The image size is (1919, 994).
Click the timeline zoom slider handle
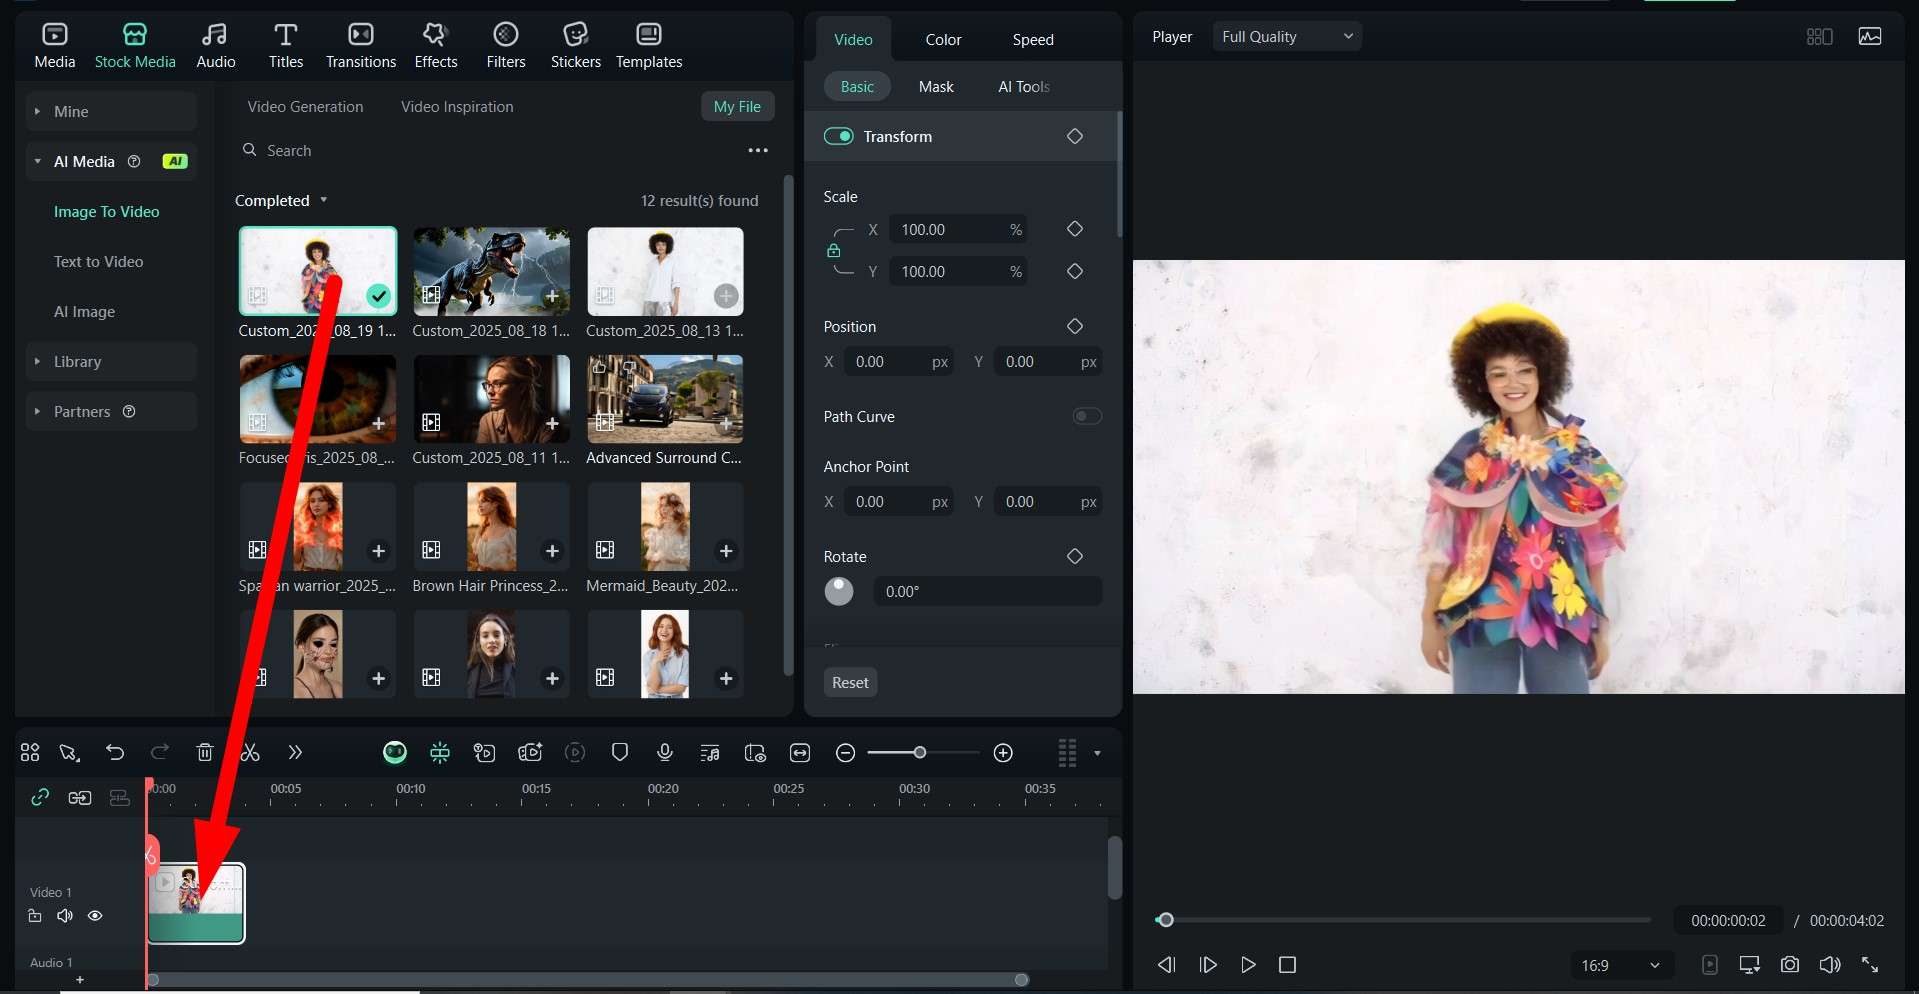click(x=920, y=752)
